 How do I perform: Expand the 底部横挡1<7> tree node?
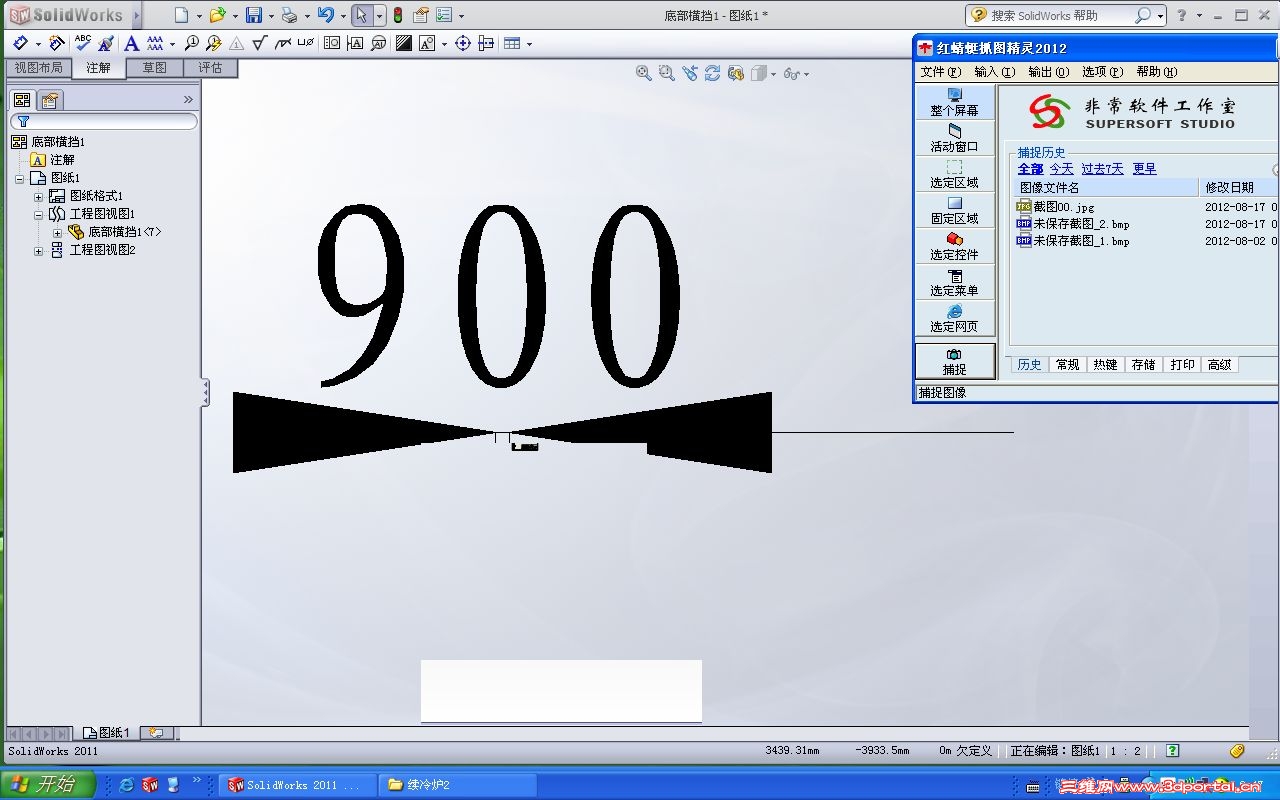coord(57,232)
